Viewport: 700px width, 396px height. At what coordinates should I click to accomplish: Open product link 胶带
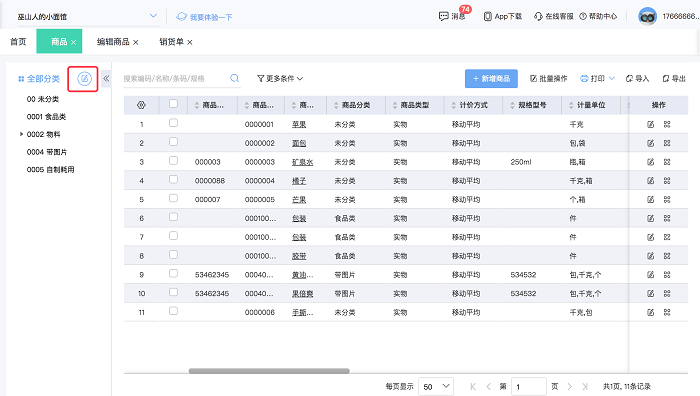point(299,256)
